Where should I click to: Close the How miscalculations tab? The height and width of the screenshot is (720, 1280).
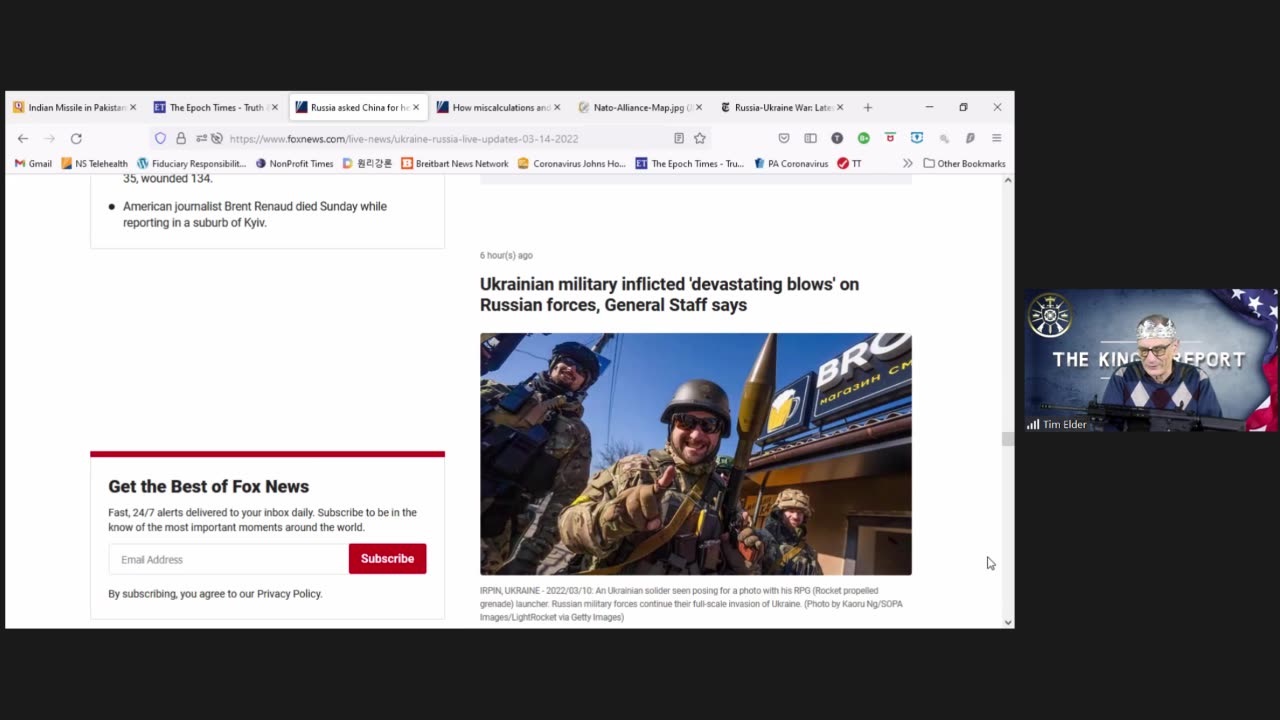(557, 107)
